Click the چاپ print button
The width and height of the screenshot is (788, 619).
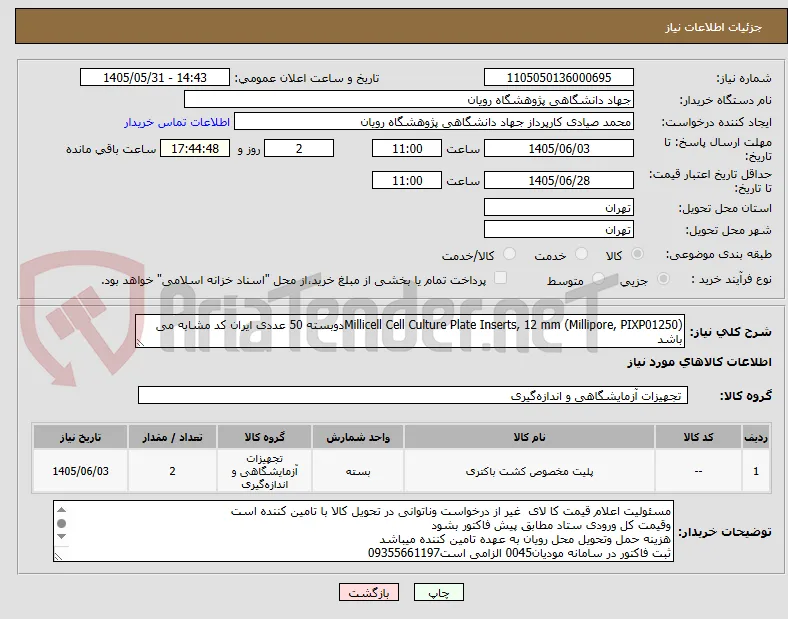pos(439,592)
